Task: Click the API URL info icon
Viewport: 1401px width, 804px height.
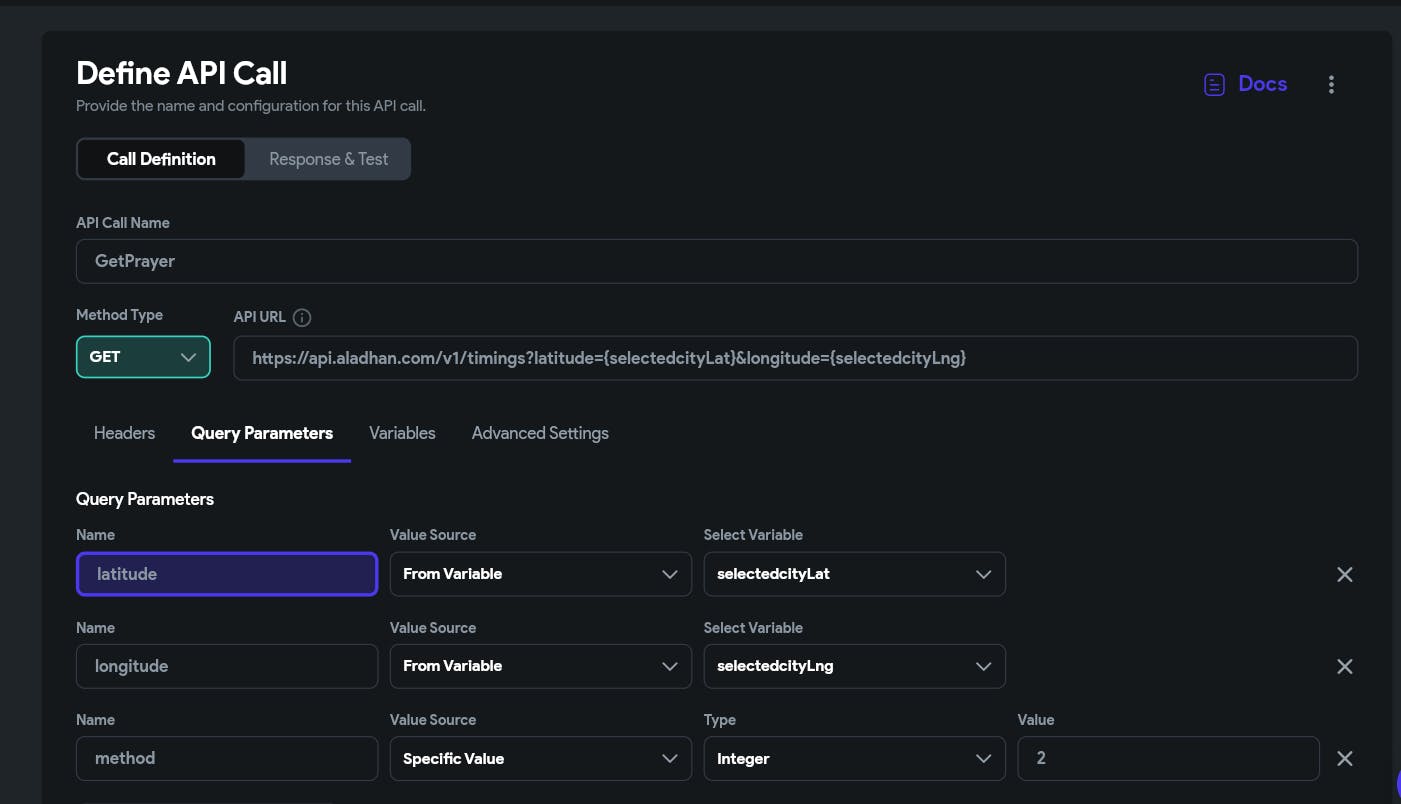Action: (302, 318)
